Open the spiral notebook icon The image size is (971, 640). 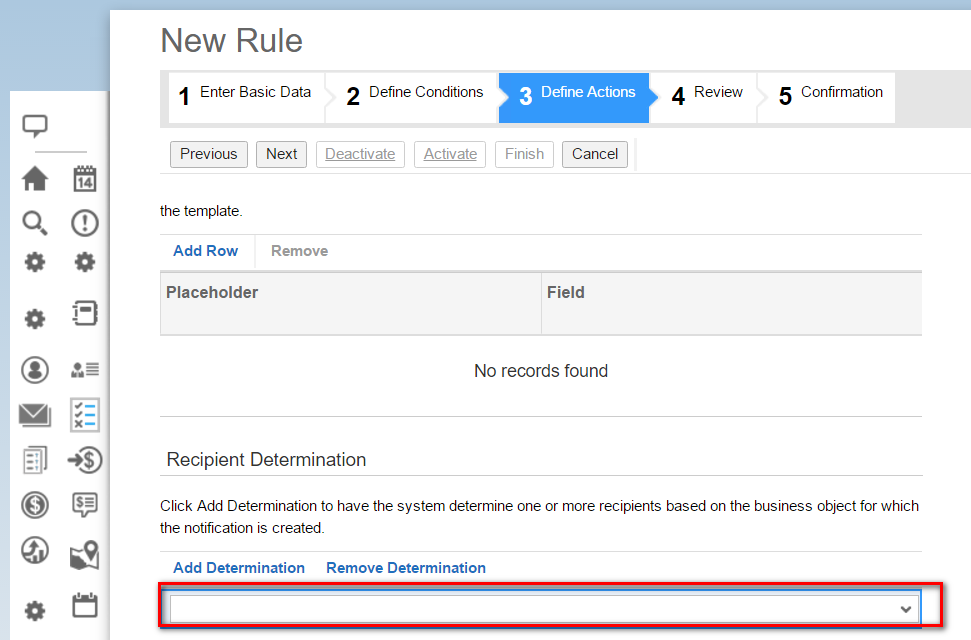[x=85, y=313]
